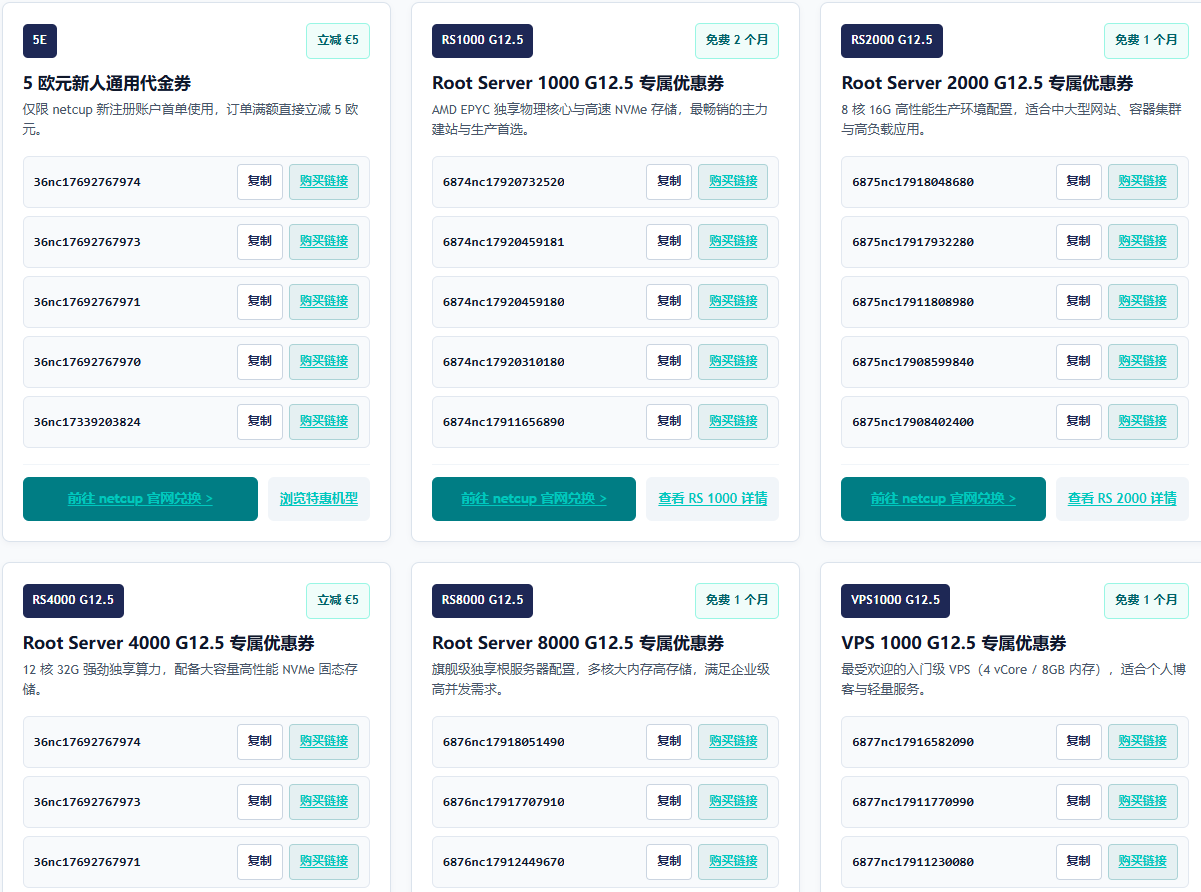Click heading 5 欧元新人通用代金券
The height and width of the screenshot is (892, 1201).
pos(107,83)
